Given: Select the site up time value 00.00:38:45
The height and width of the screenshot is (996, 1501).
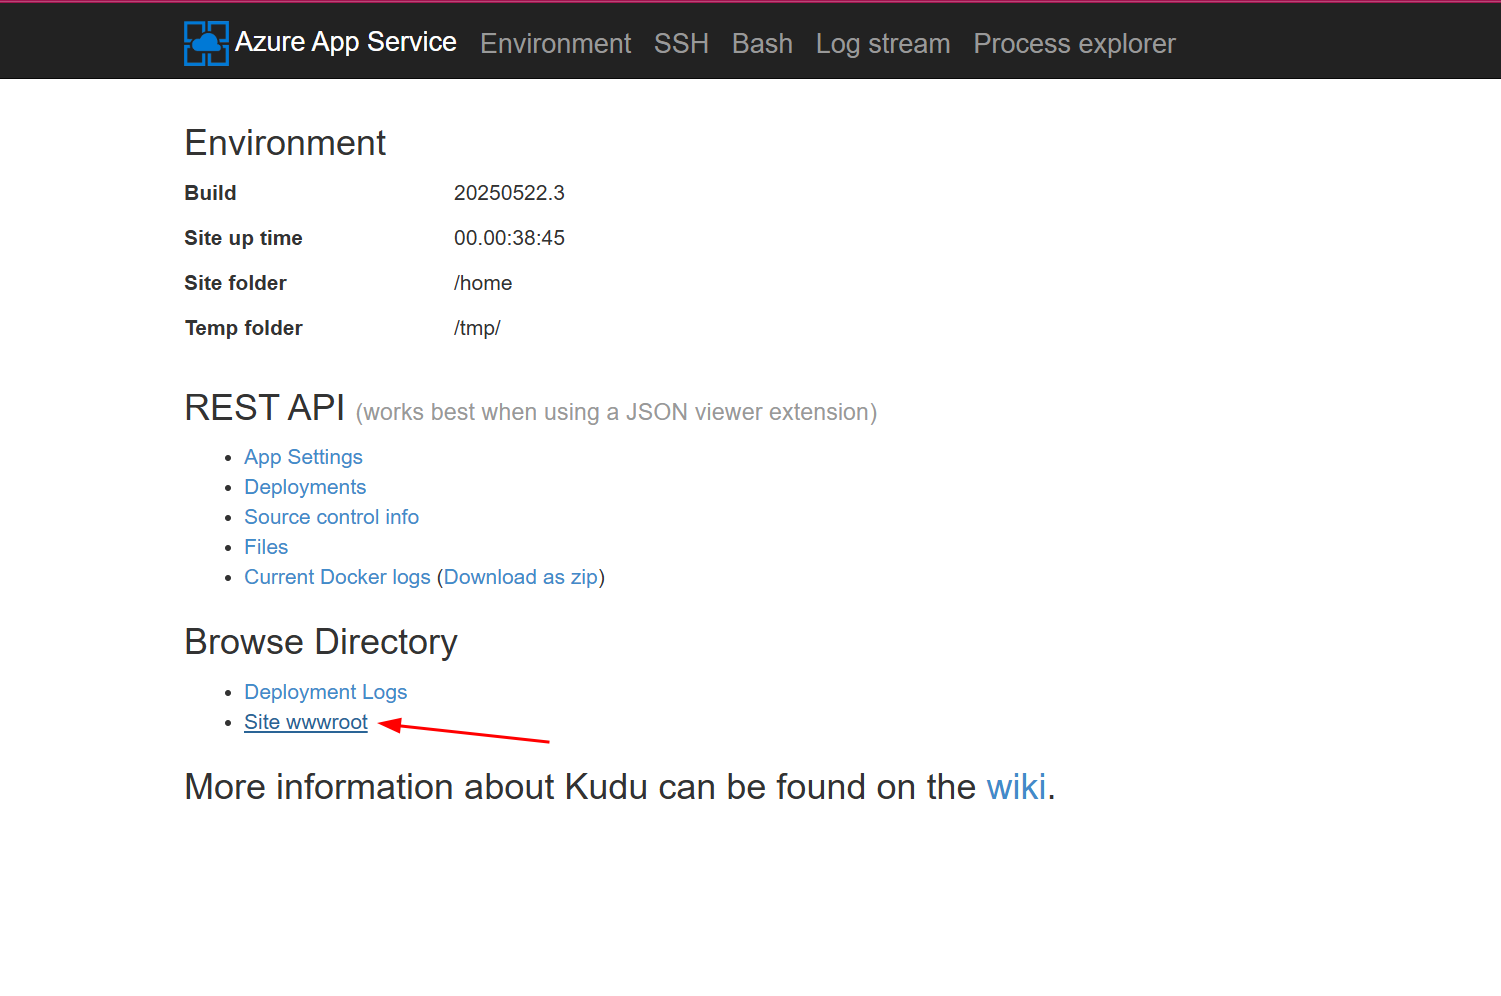Looking at the screenshot, I should pyautogui.click(x=509, y=238).
